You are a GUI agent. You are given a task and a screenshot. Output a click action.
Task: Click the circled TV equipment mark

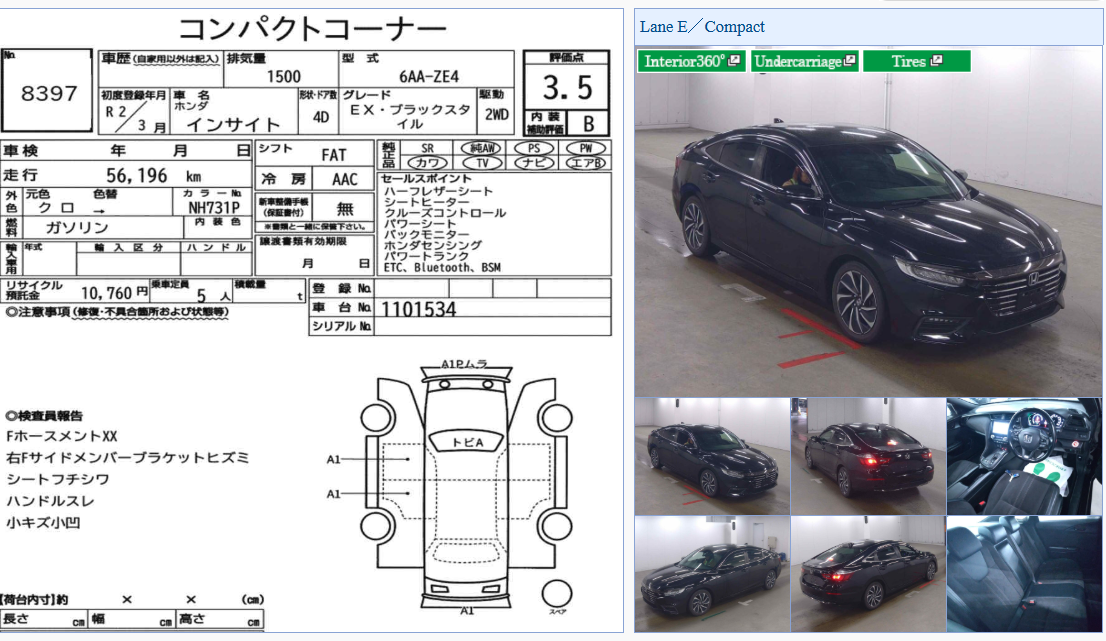482,163
